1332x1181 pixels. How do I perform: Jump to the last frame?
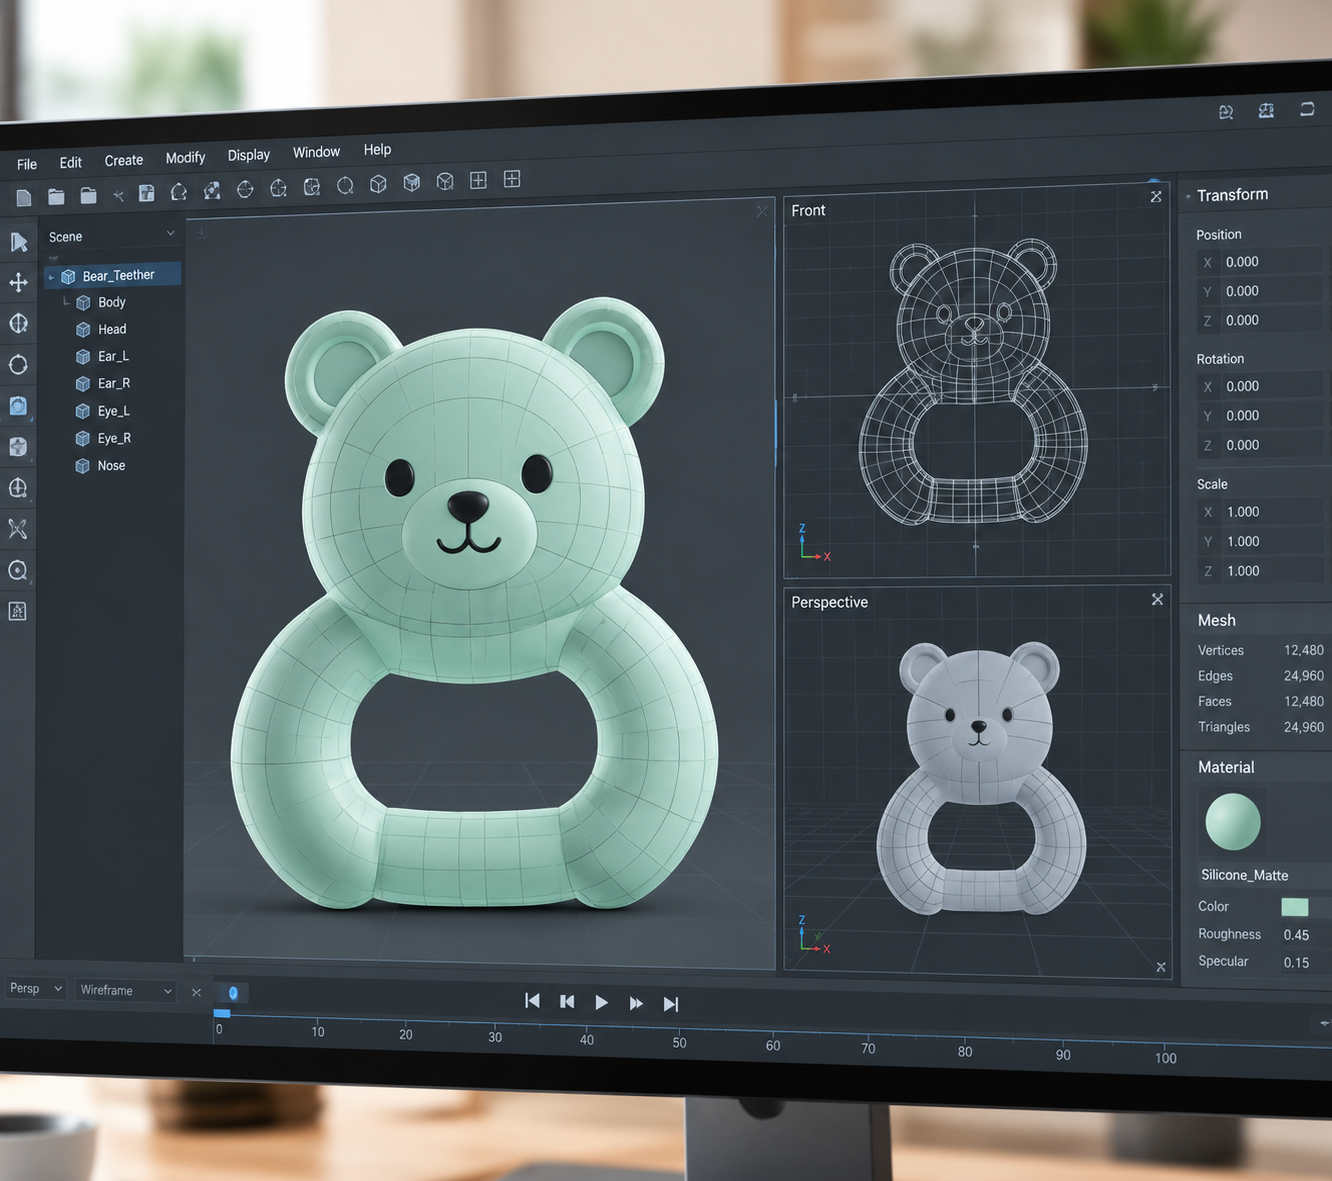(671, 1004)
